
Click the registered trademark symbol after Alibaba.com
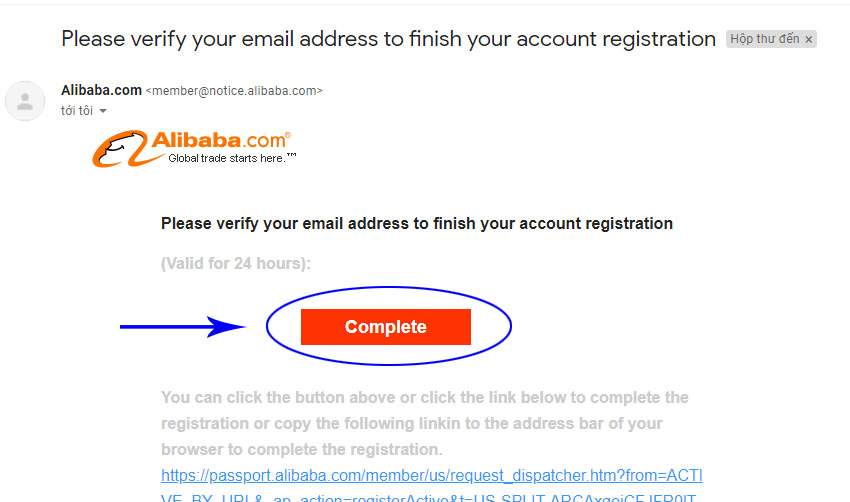[x=288, y=134]
